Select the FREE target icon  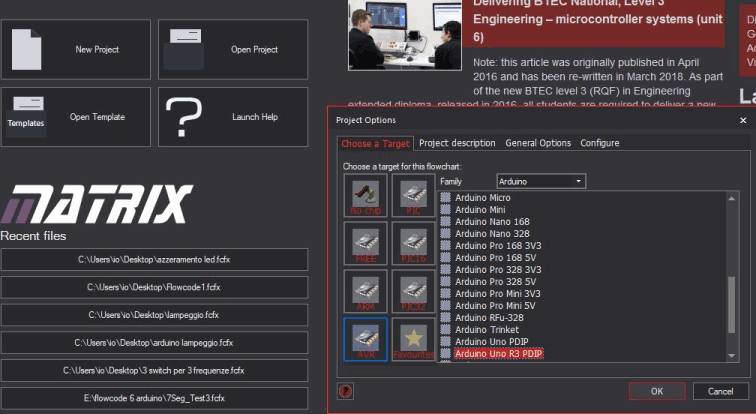point(365,243)
